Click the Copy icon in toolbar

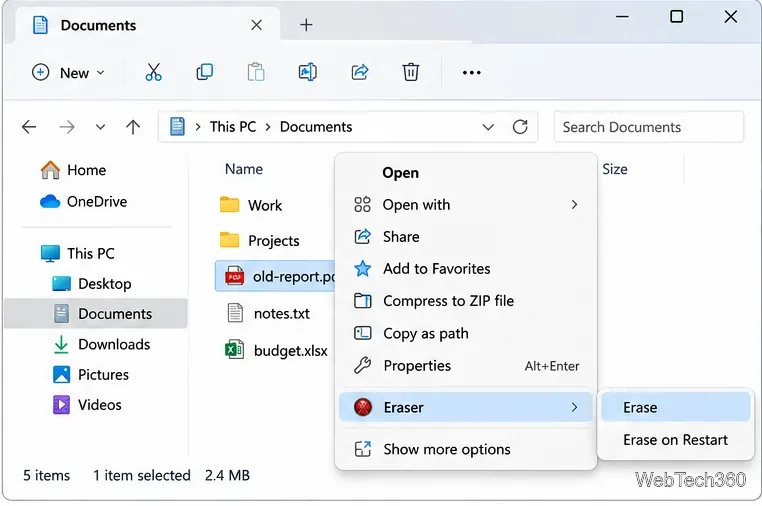click(x=205, y=72)
